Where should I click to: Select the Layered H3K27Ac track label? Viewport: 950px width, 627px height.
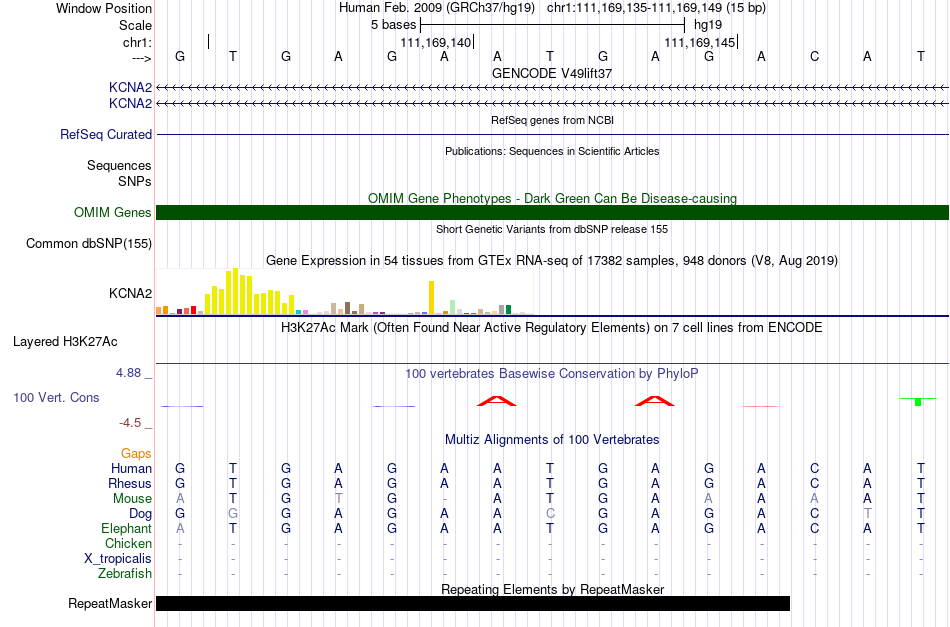pyautogui.click(x=65, y=342)
